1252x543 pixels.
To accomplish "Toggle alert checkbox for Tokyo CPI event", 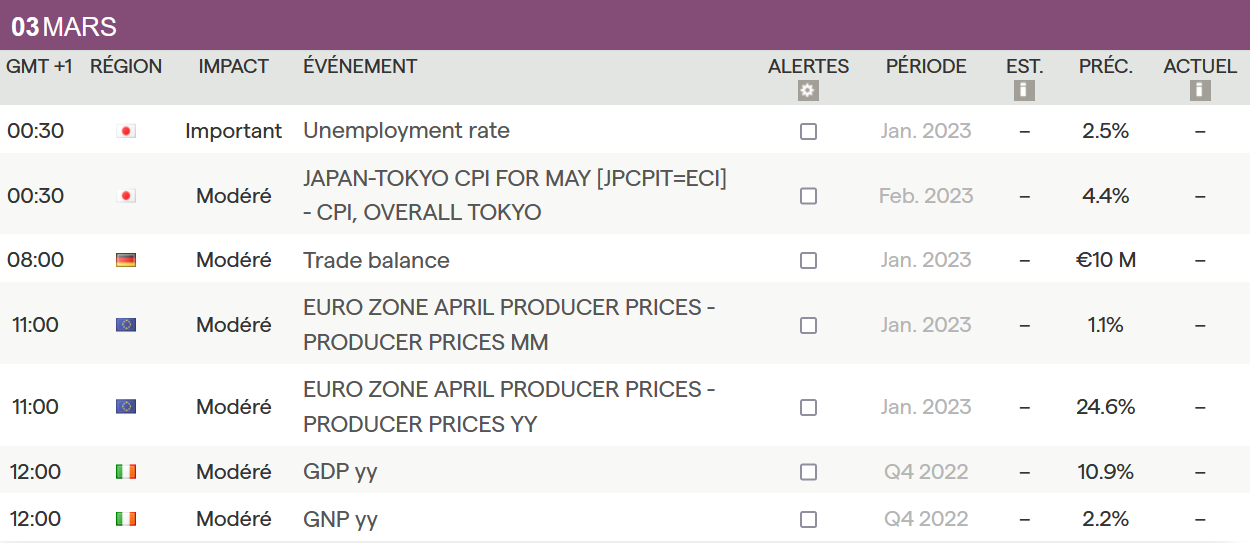I will (x=808, y=196).
